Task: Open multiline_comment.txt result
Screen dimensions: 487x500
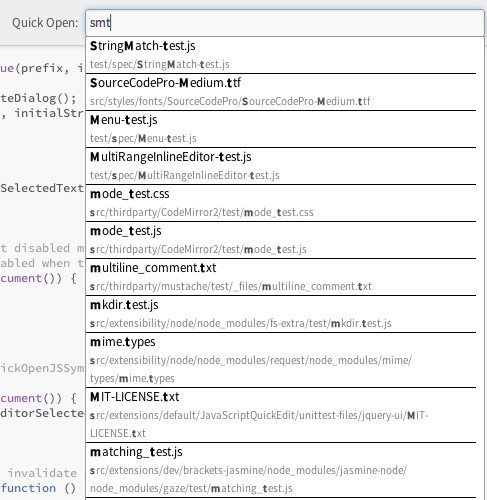Action: point(281,277)
